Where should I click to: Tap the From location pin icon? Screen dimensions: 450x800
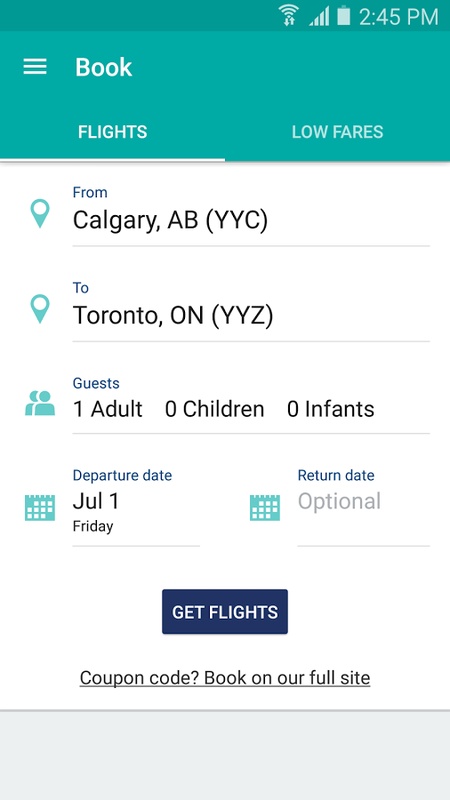click(40, 213)
